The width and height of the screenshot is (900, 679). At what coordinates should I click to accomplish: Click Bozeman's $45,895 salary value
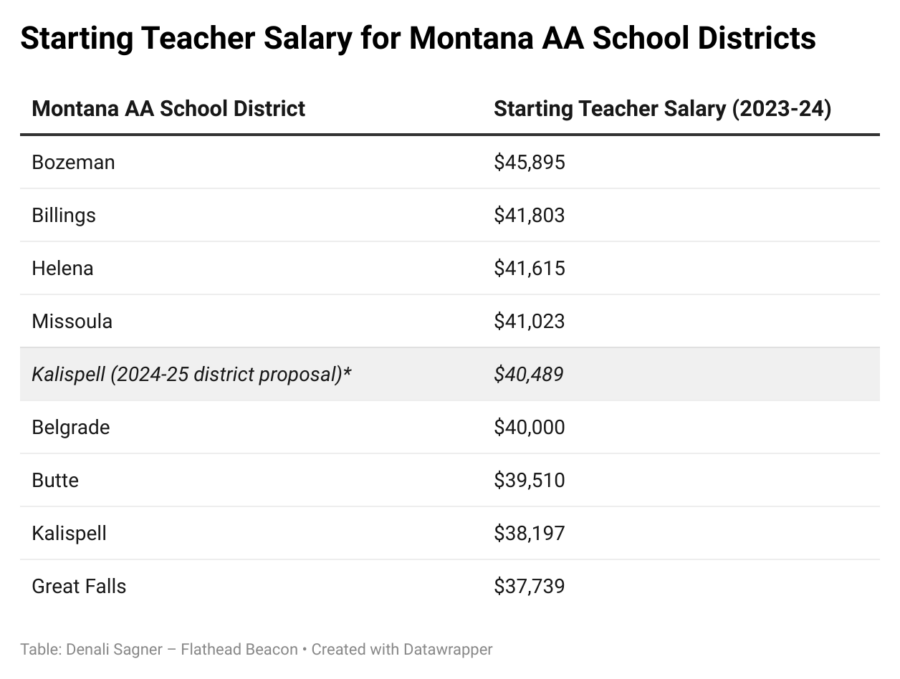coord(529,162)
